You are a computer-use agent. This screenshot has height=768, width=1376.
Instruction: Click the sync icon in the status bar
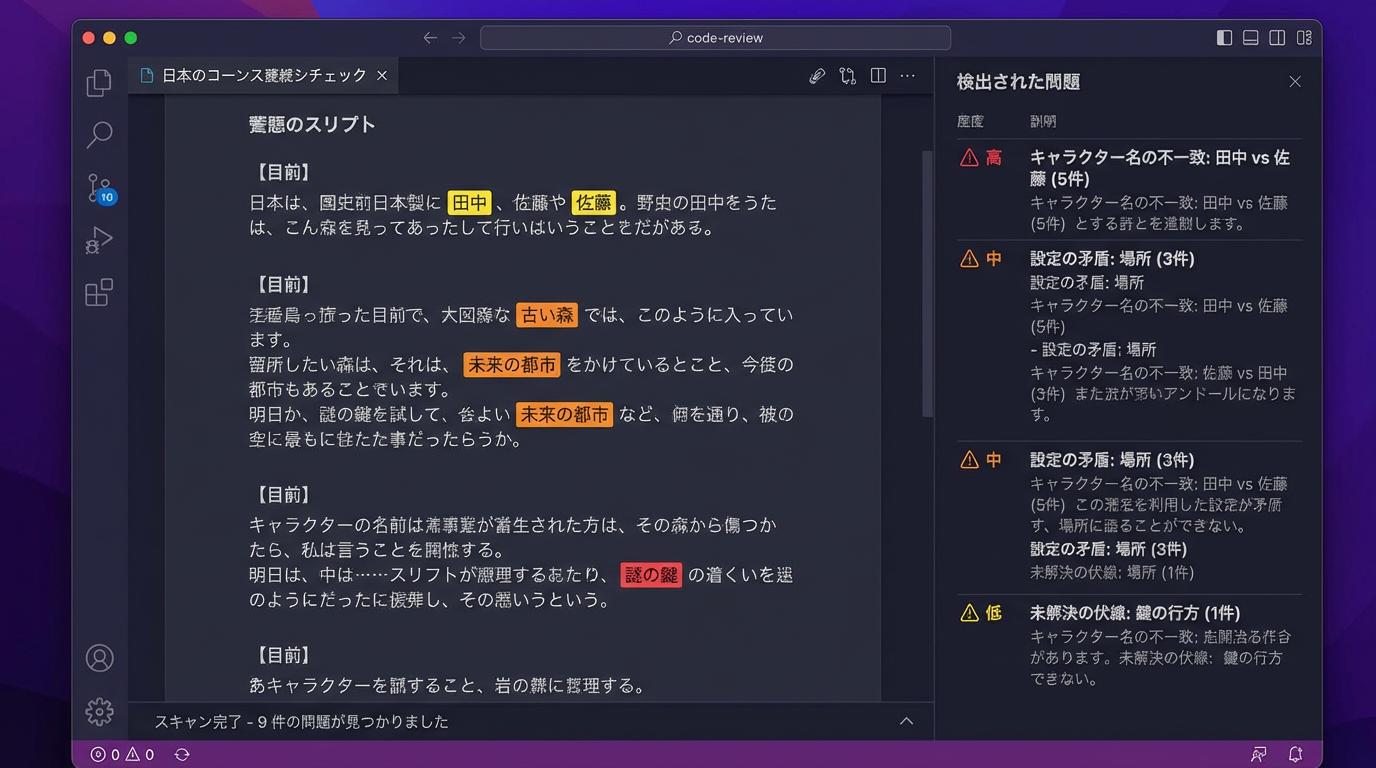click(x=182, y=754)
